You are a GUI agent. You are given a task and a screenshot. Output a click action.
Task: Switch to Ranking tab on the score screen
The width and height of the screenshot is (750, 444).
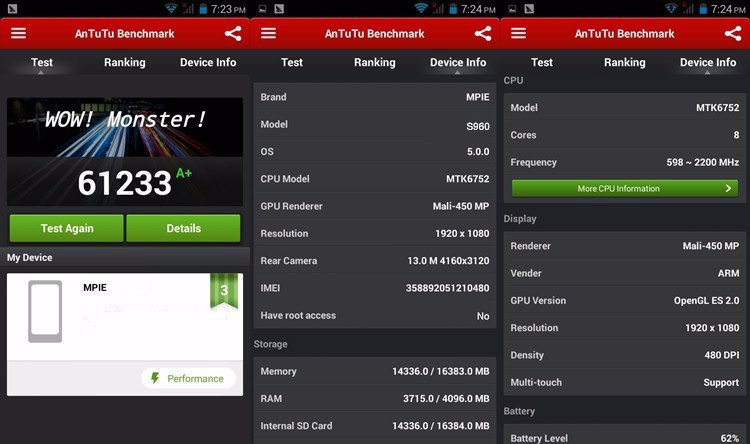(x=125, y=62)
